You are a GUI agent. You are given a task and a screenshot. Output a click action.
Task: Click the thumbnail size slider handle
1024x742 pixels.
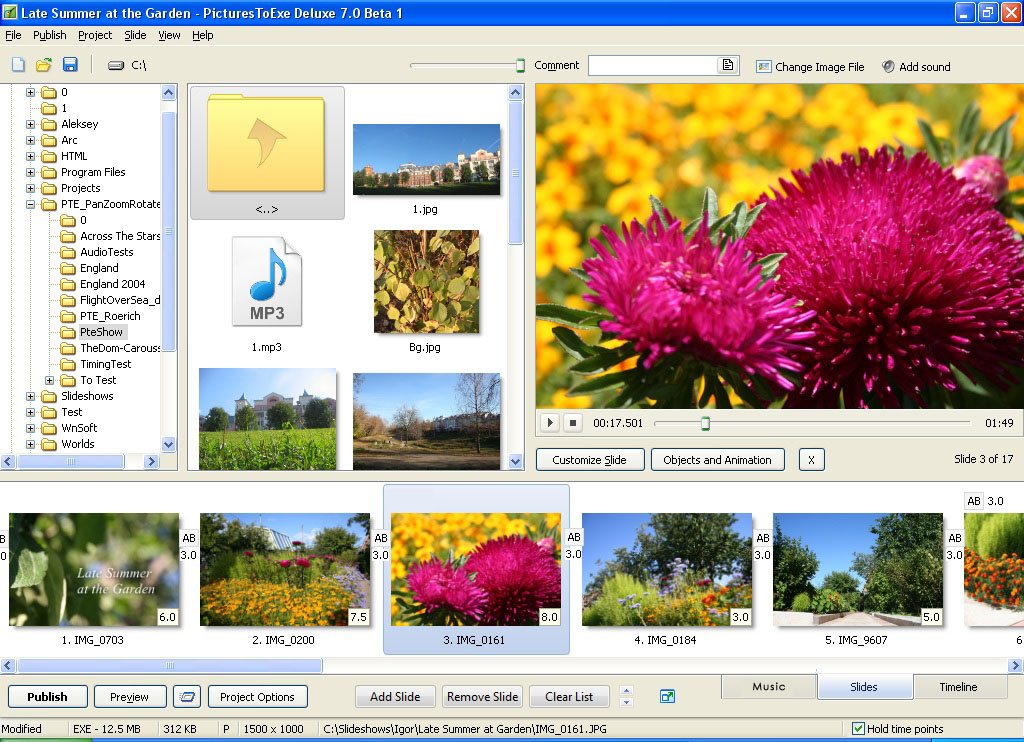point(520,66)
